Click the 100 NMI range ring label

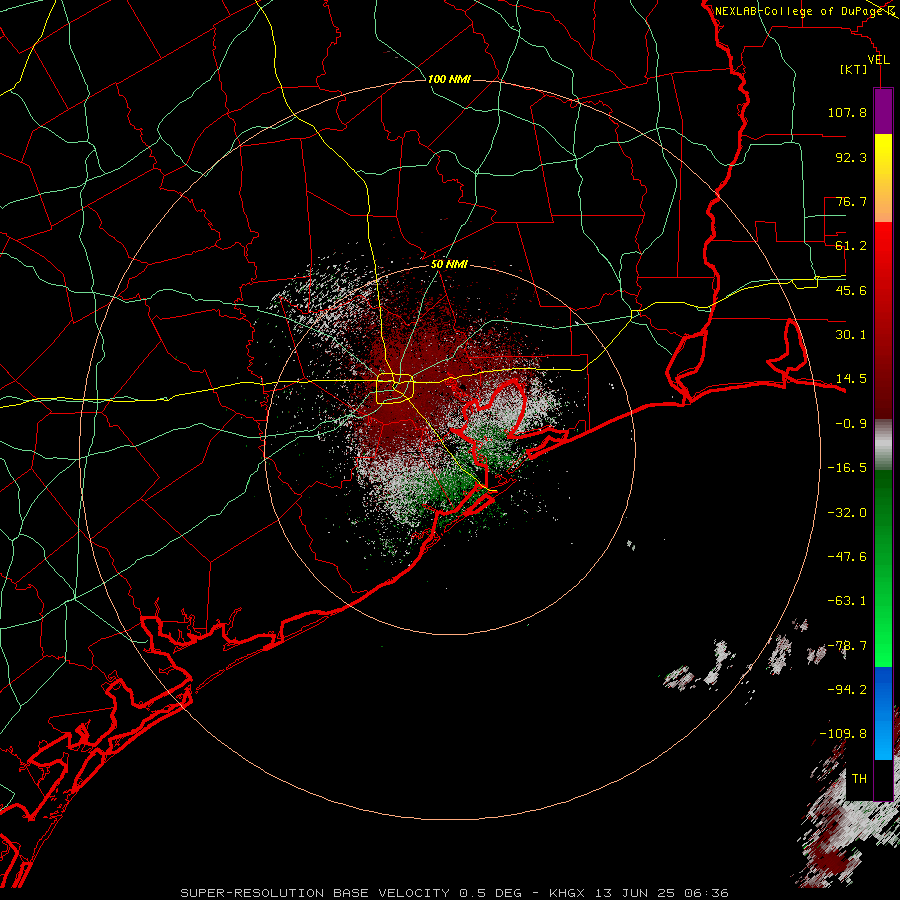click(449, 79)
